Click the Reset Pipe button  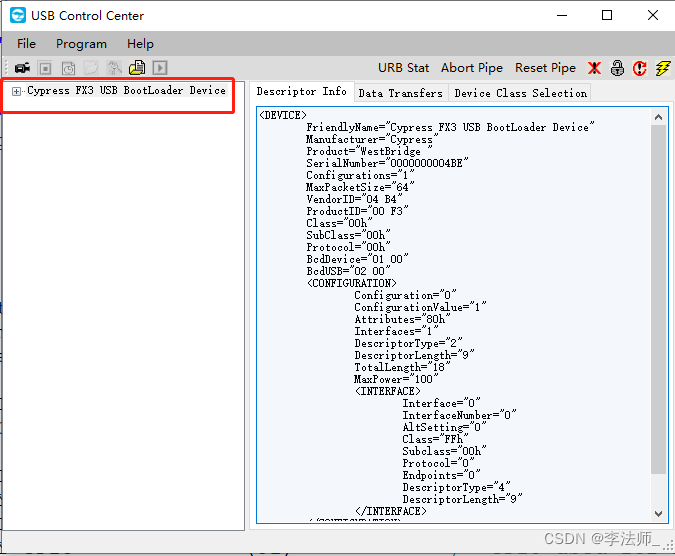545,68
